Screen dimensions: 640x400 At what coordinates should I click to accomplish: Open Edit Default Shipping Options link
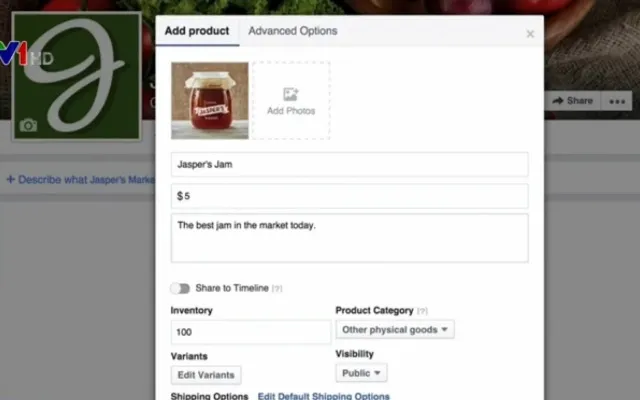(x=324, y=396)
